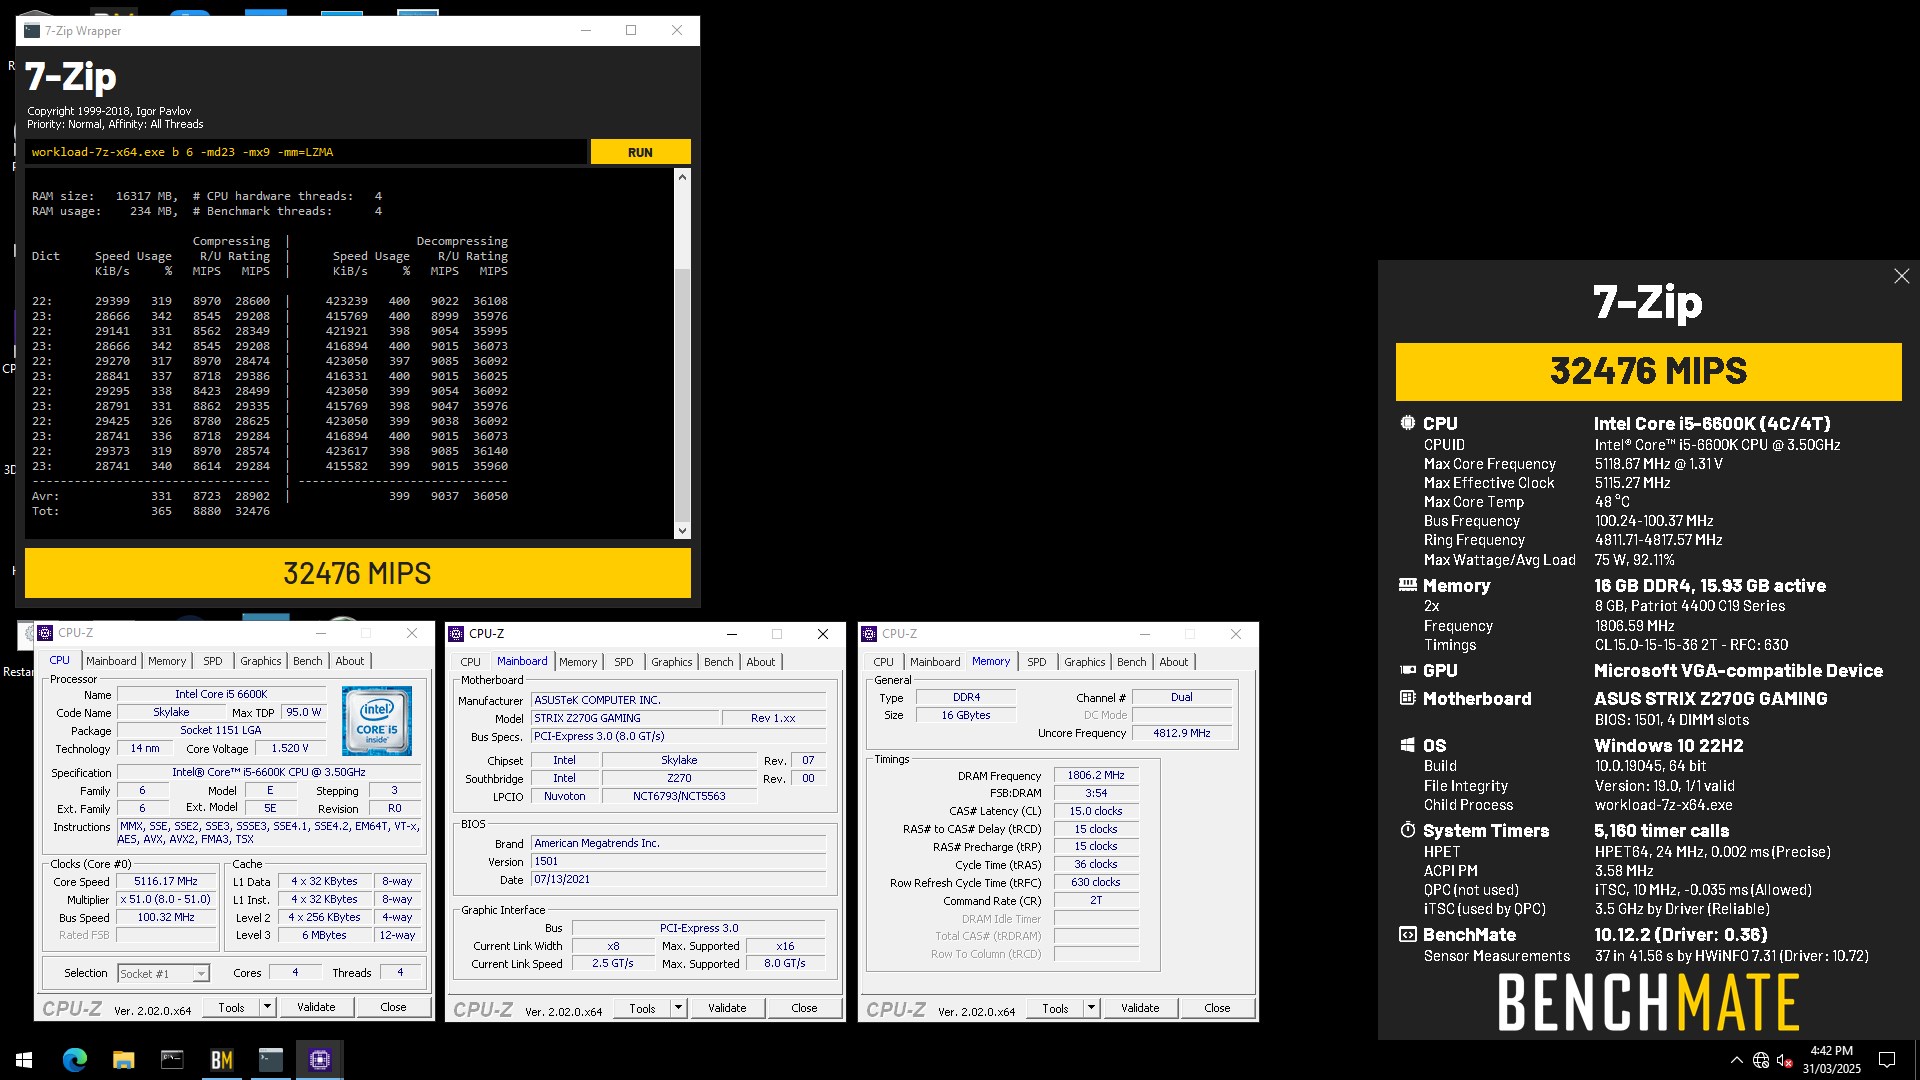The height and width of the screenshot is (1080, 1920).
Task: Show hidden system tray icons
Action: click(1736, 1060)
